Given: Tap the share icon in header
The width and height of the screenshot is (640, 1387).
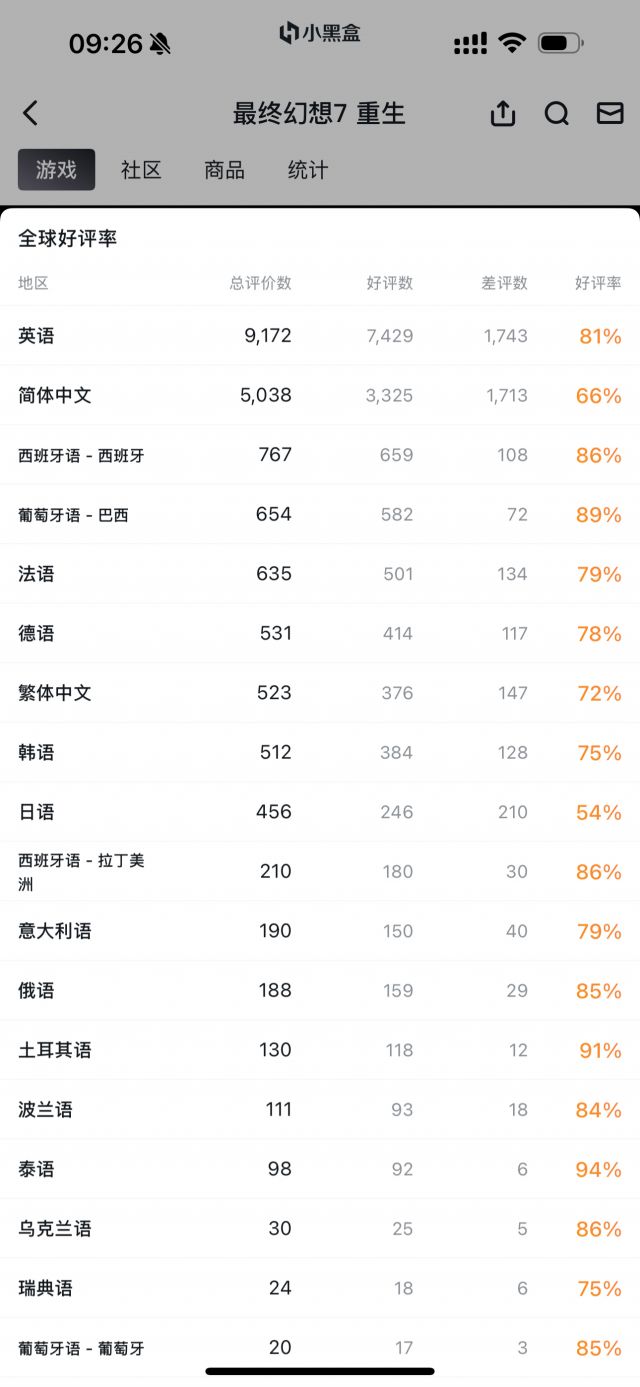Looking at the screenshot, I should (503, 113).
